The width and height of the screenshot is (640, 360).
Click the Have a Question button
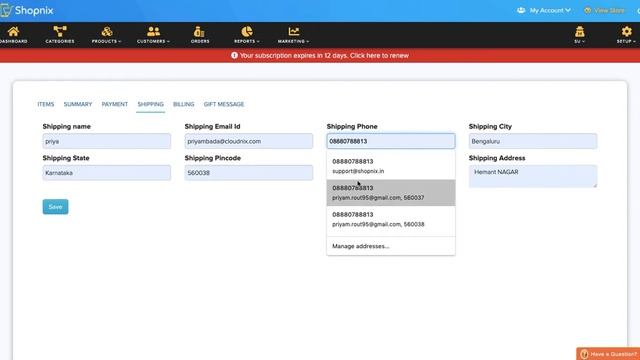[608, 354]
